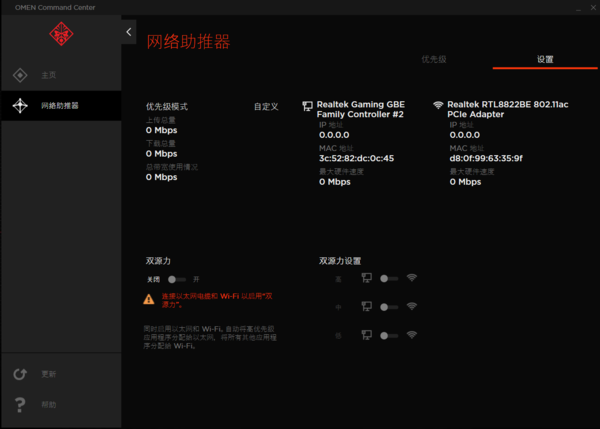Toggle the 高 priority Ethernet/Wi-Fi switch
This screenshot has height=429, width=600.
[389, 279]
